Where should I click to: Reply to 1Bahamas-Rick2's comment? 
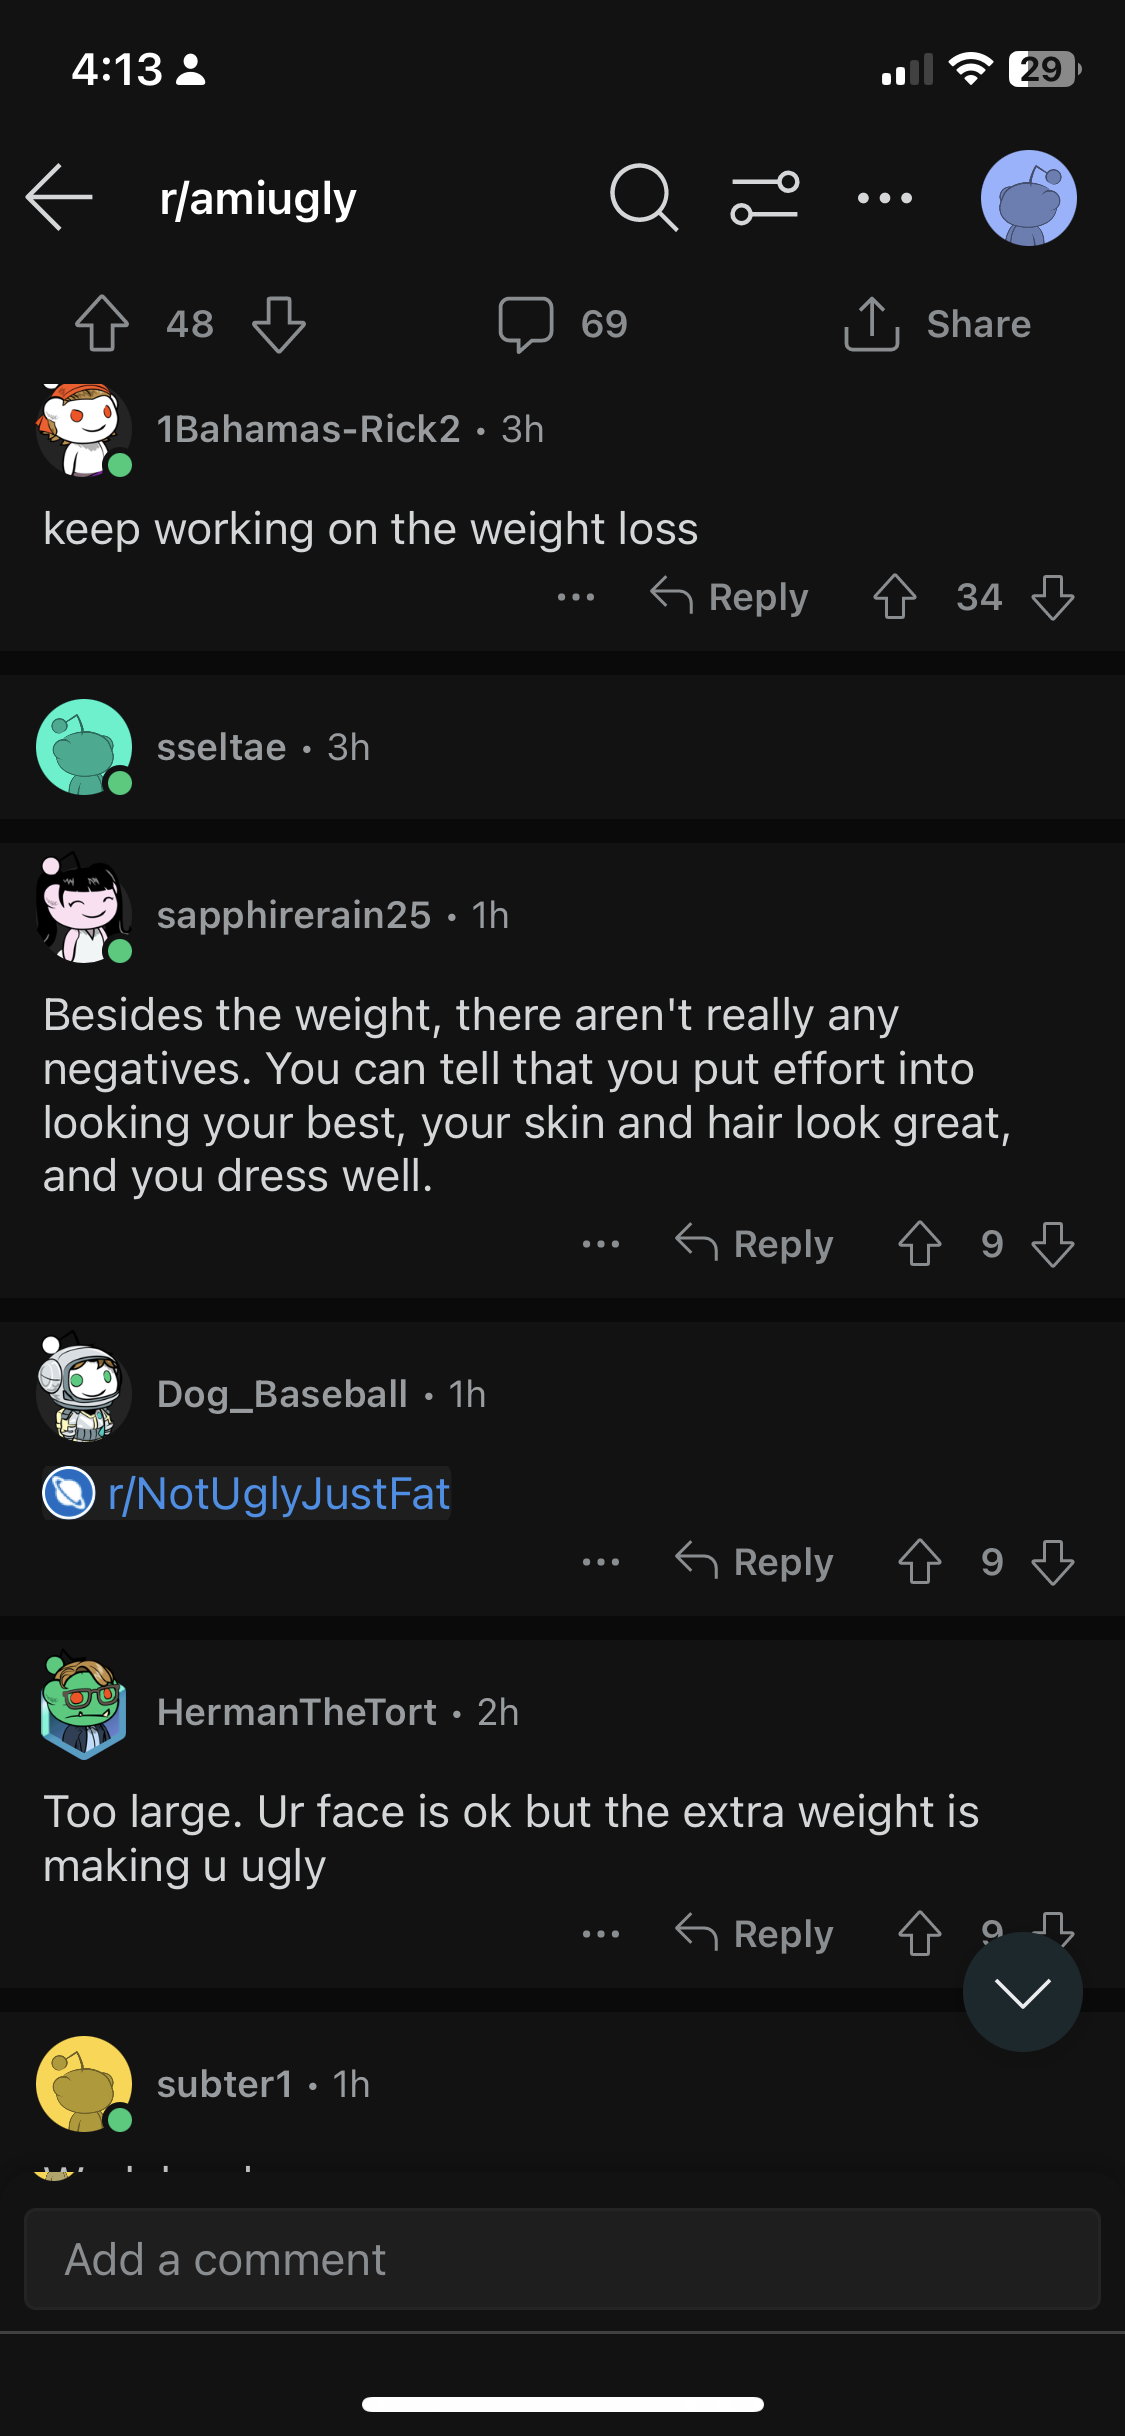730,597
